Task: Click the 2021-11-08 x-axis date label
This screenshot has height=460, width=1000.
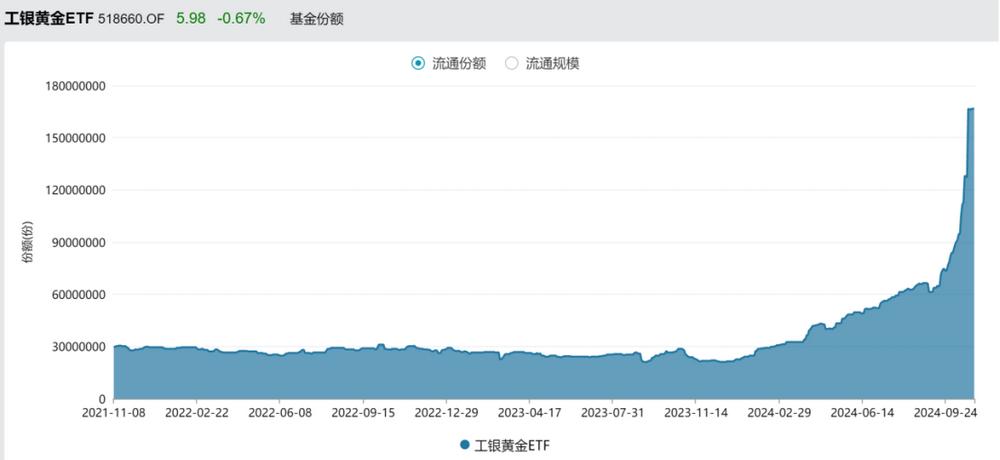Action: (114, 412)
